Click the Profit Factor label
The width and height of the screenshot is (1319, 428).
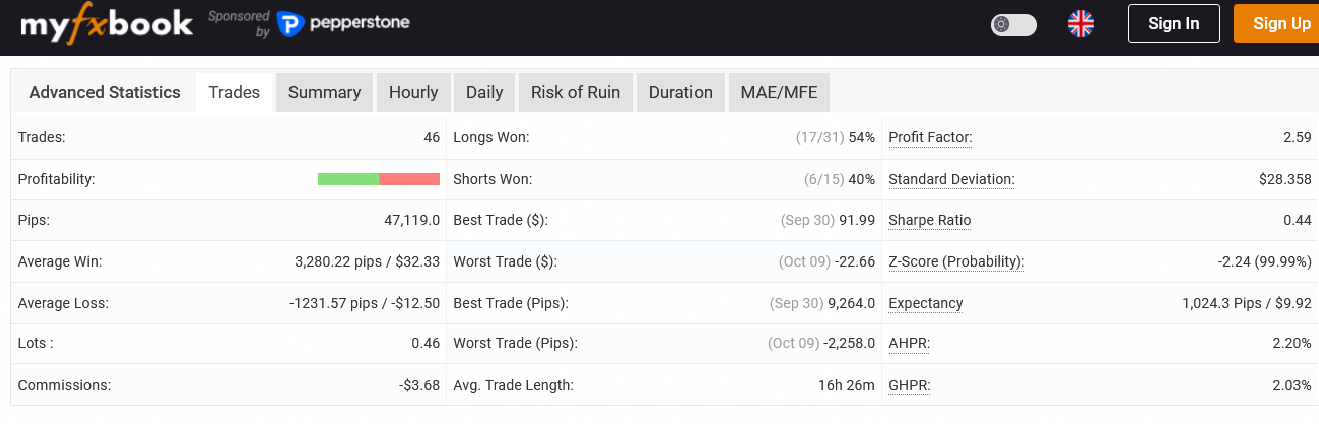point(930,137)
